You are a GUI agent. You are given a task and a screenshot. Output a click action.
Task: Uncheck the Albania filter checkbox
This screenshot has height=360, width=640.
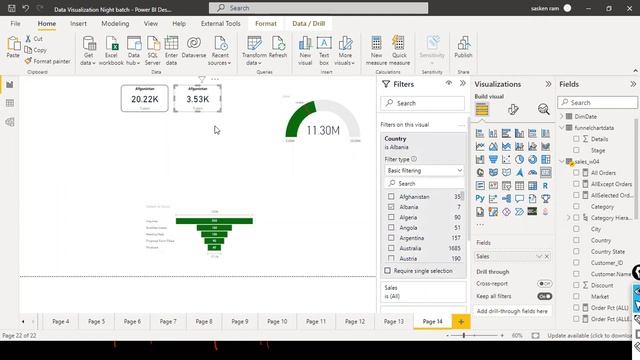pyautogui.click(x=391, y=207)
